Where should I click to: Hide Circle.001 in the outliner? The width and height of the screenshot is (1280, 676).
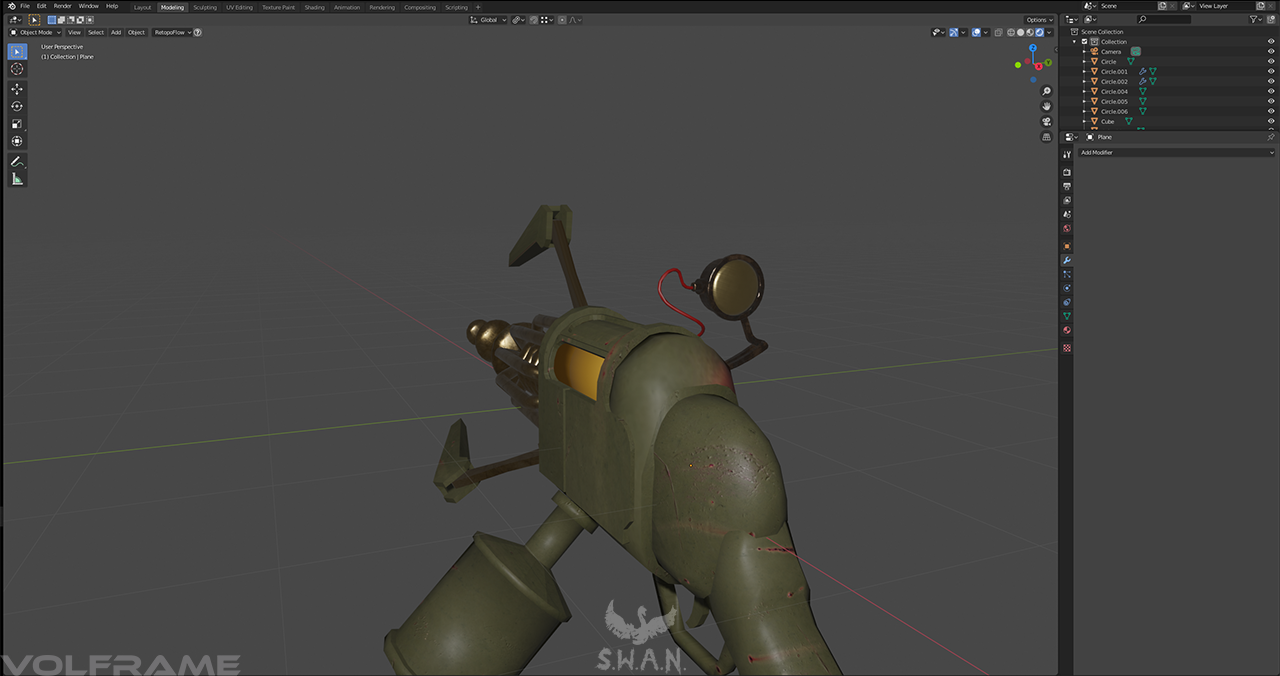point(1271,72)
